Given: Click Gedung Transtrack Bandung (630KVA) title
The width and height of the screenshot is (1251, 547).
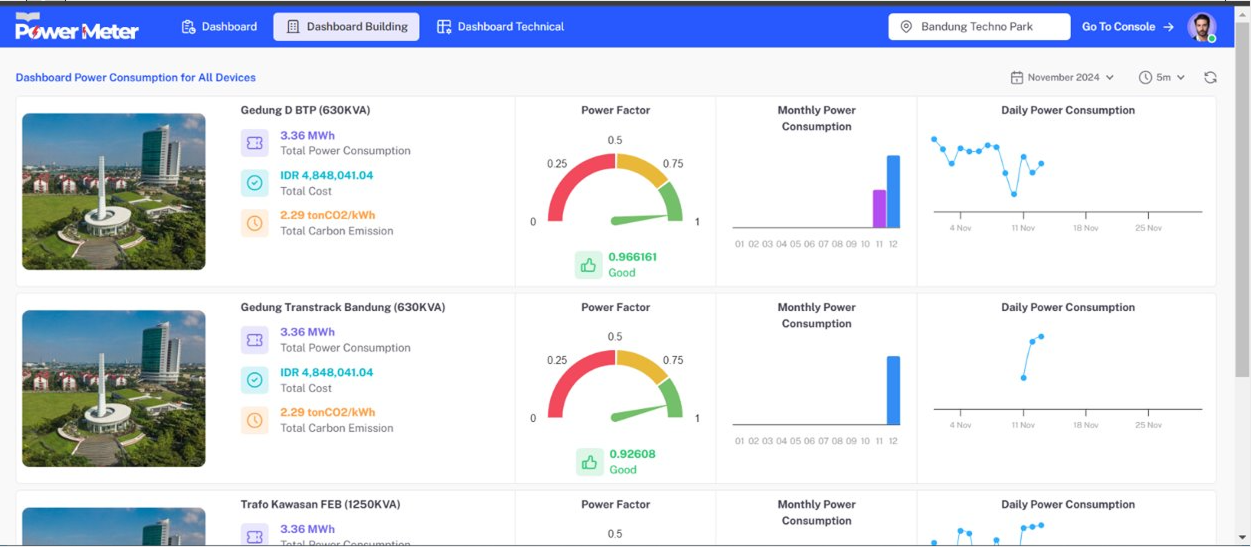Looking at the screenshot, I should 343,307.
